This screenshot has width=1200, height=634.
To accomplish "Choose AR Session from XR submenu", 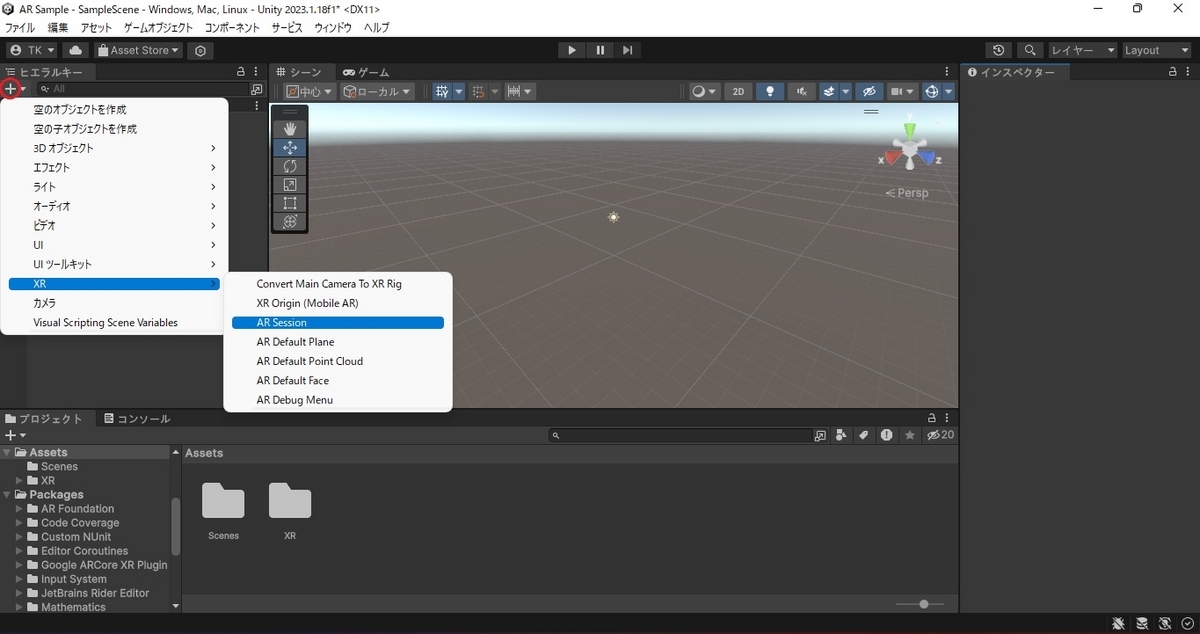I will [337, 323].
